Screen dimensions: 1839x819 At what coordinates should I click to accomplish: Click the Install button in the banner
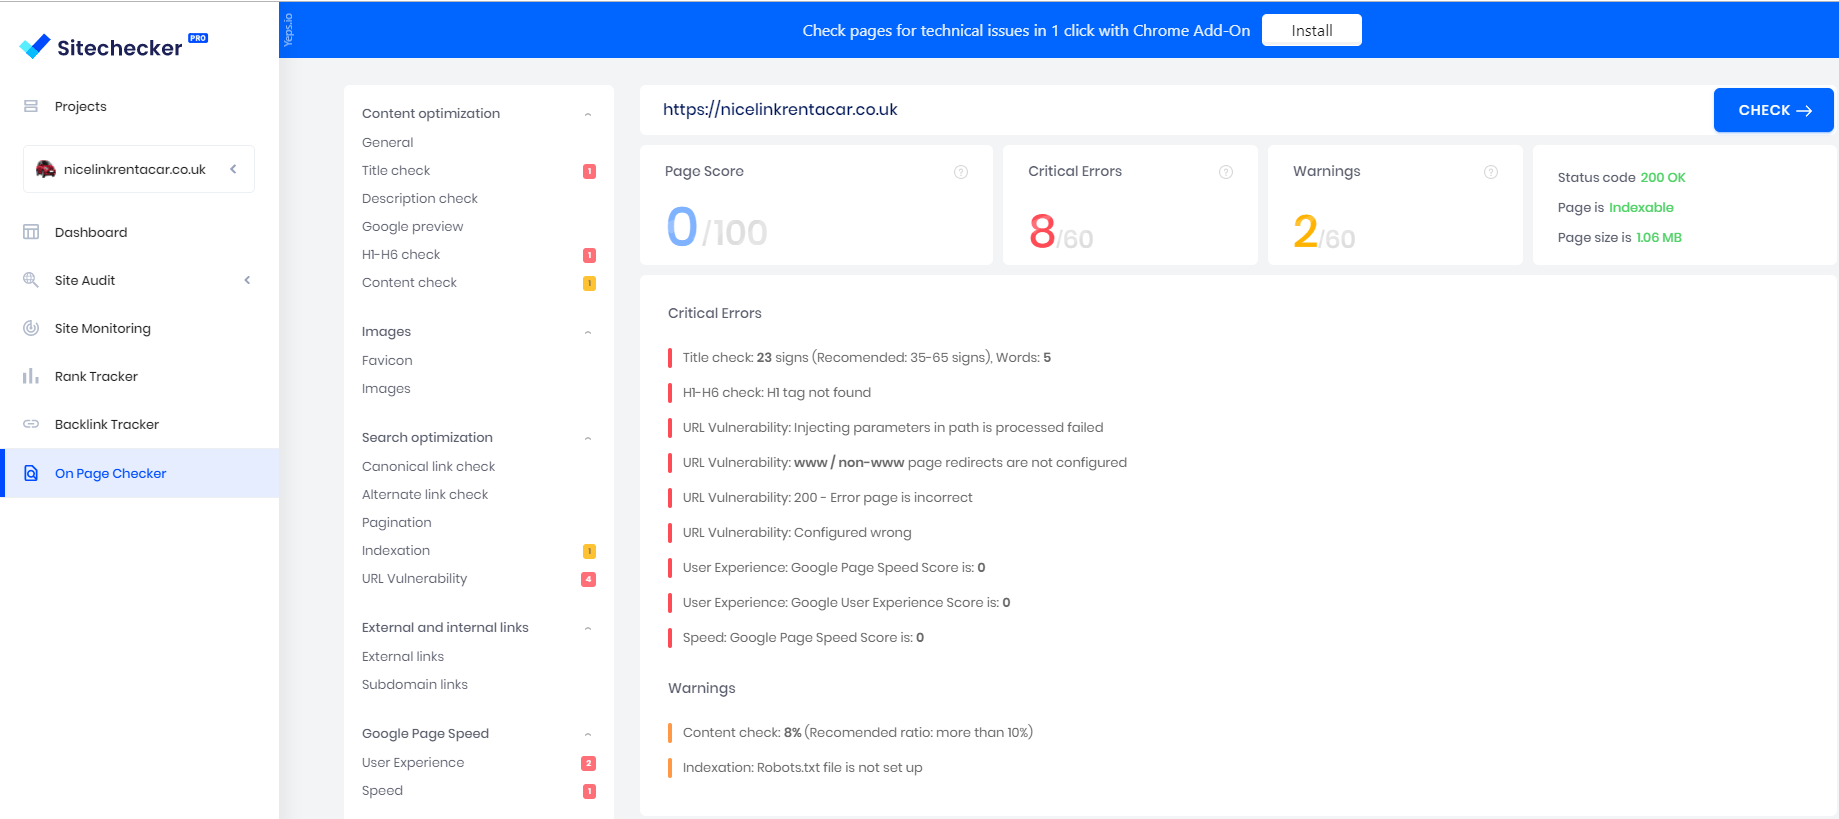coord(1312,30)
